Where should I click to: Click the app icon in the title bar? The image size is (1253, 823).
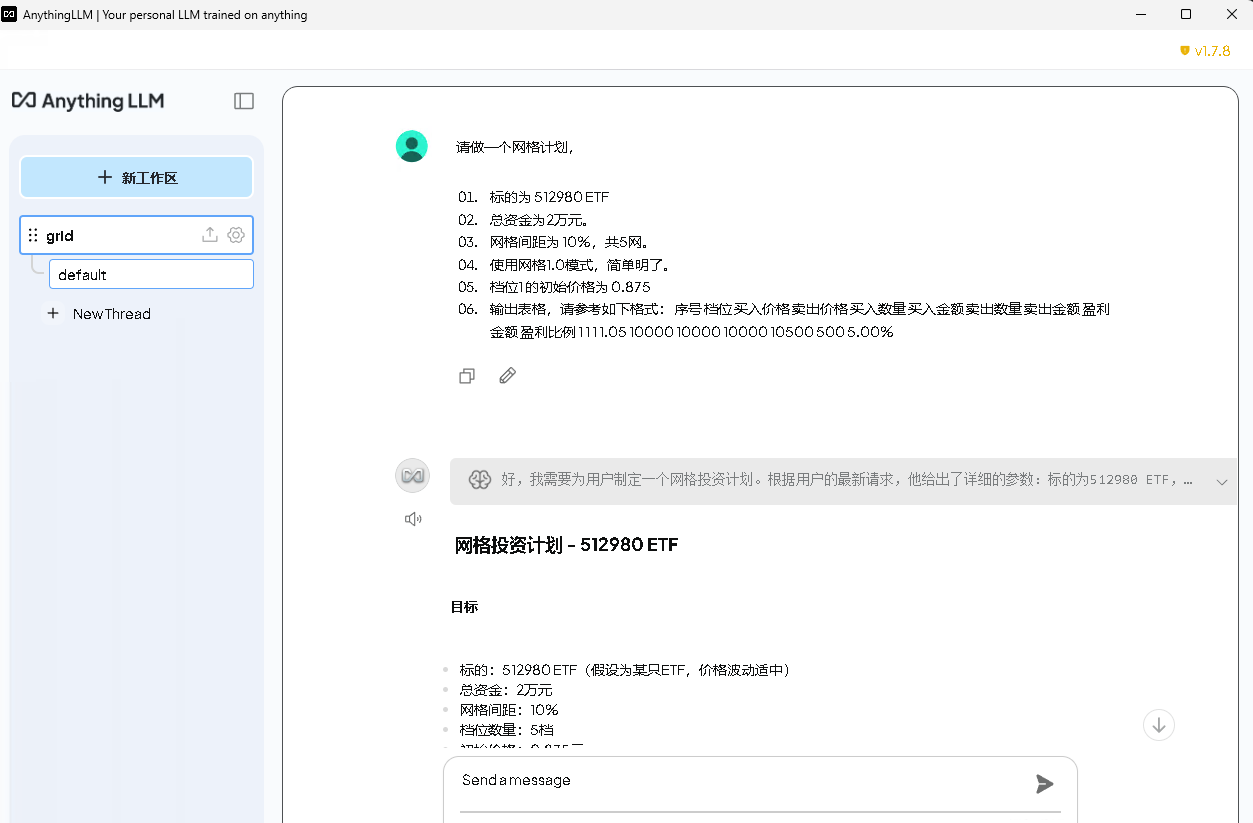tap(11, 15)
